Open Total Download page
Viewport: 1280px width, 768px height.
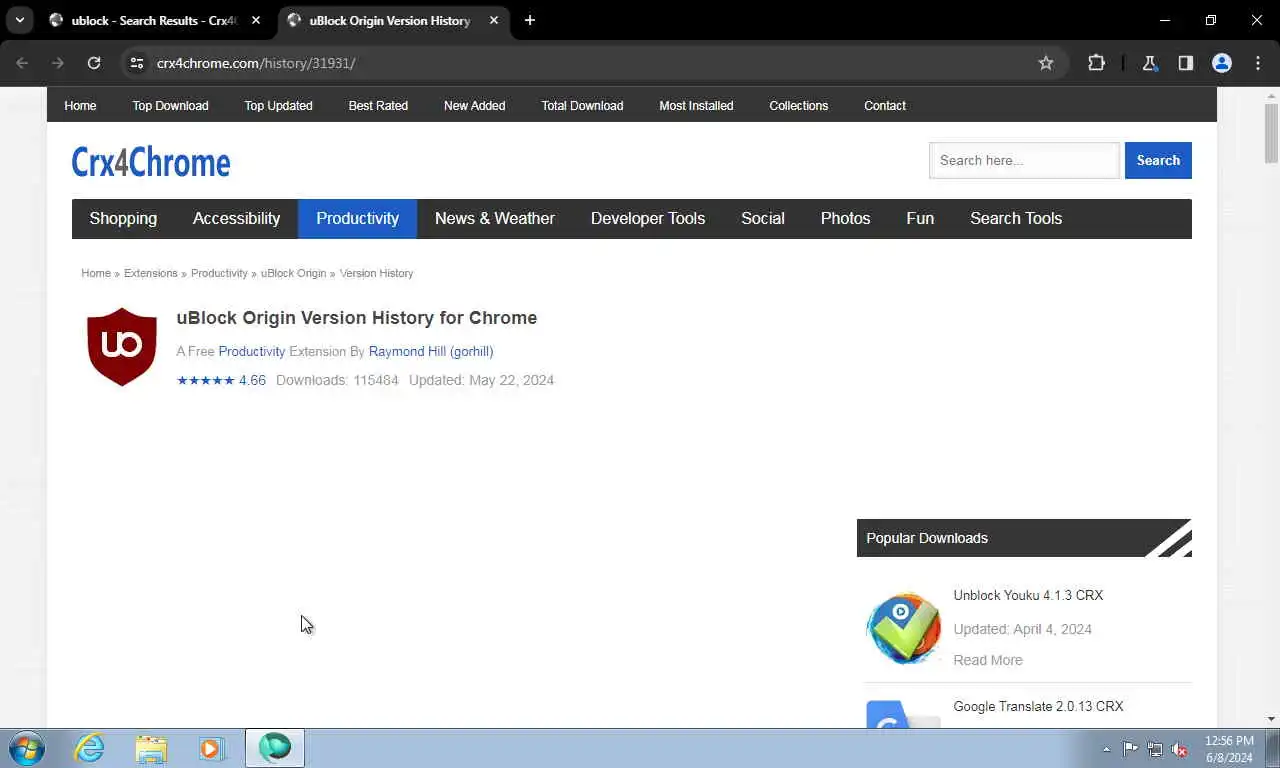582,105
